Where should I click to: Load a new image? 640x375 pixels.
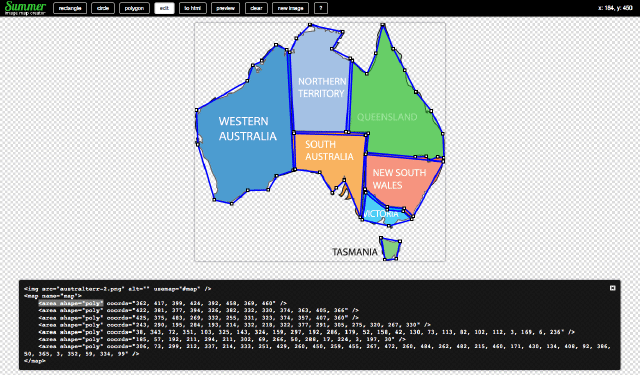point(290,8)
